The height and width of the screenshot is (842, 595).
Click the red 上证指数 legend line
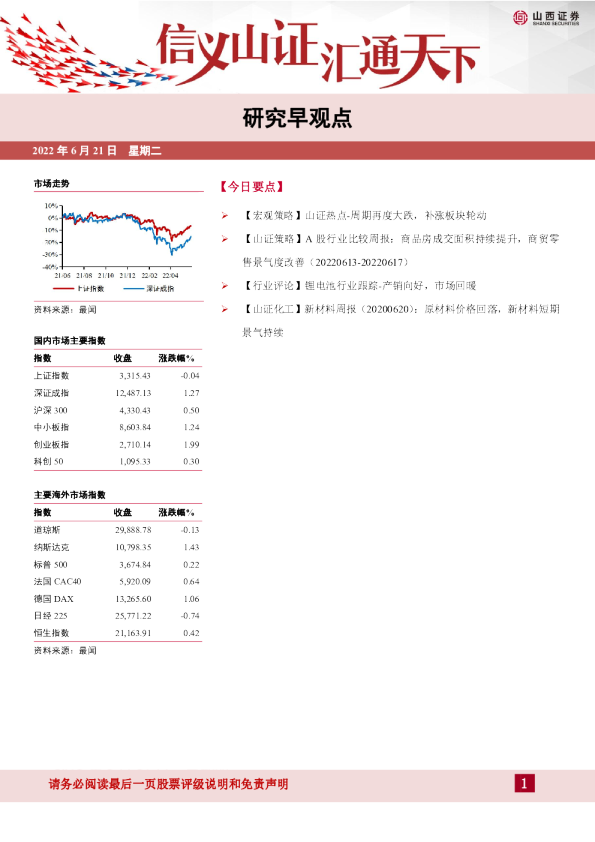(x=63, y=289)
